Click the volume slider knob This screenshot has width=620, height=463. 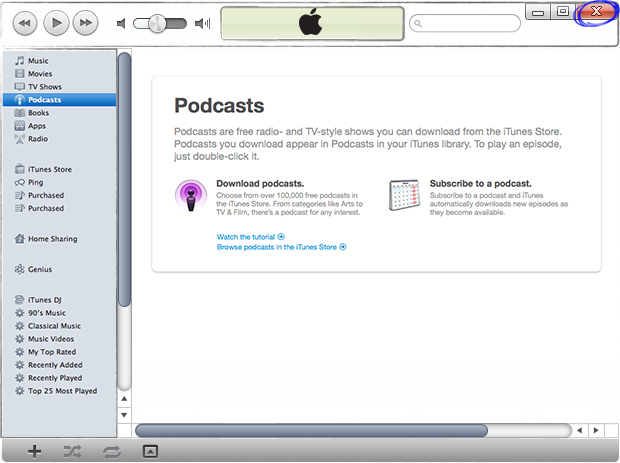coord(157,24)
